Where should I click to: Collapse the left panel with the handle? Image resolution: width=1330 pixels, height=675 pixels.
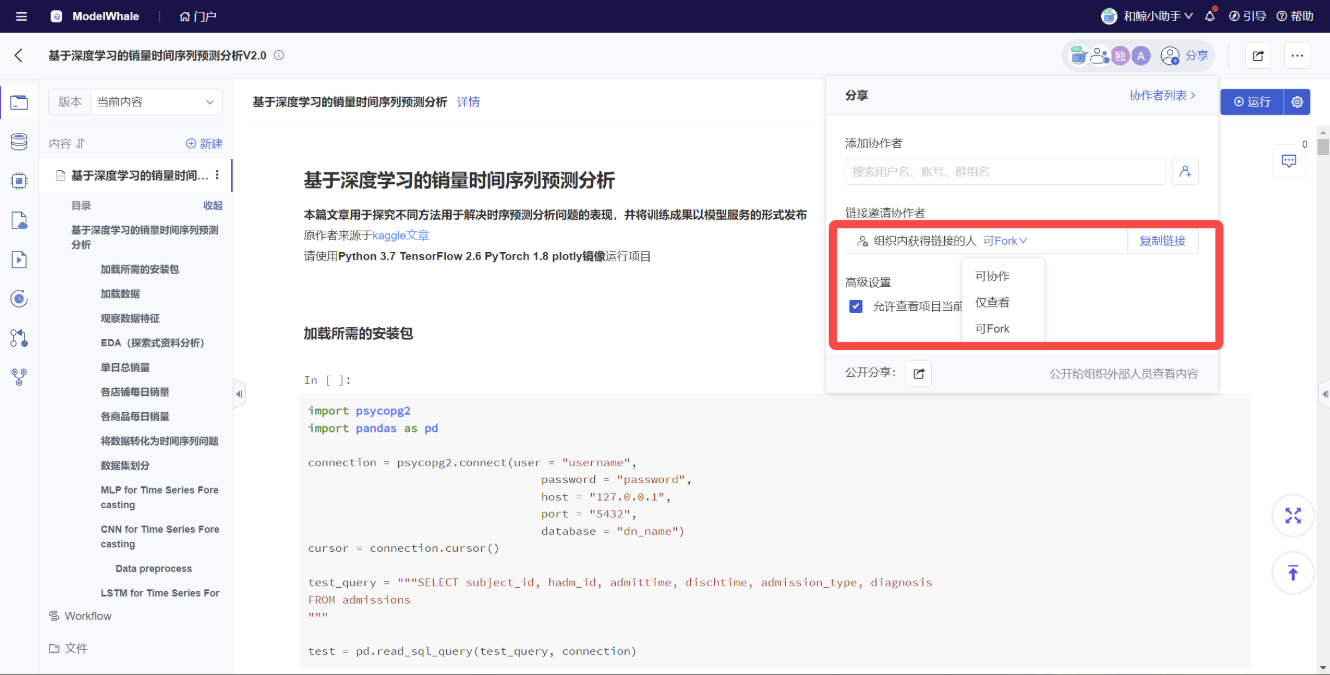click(x=239, y=394)
